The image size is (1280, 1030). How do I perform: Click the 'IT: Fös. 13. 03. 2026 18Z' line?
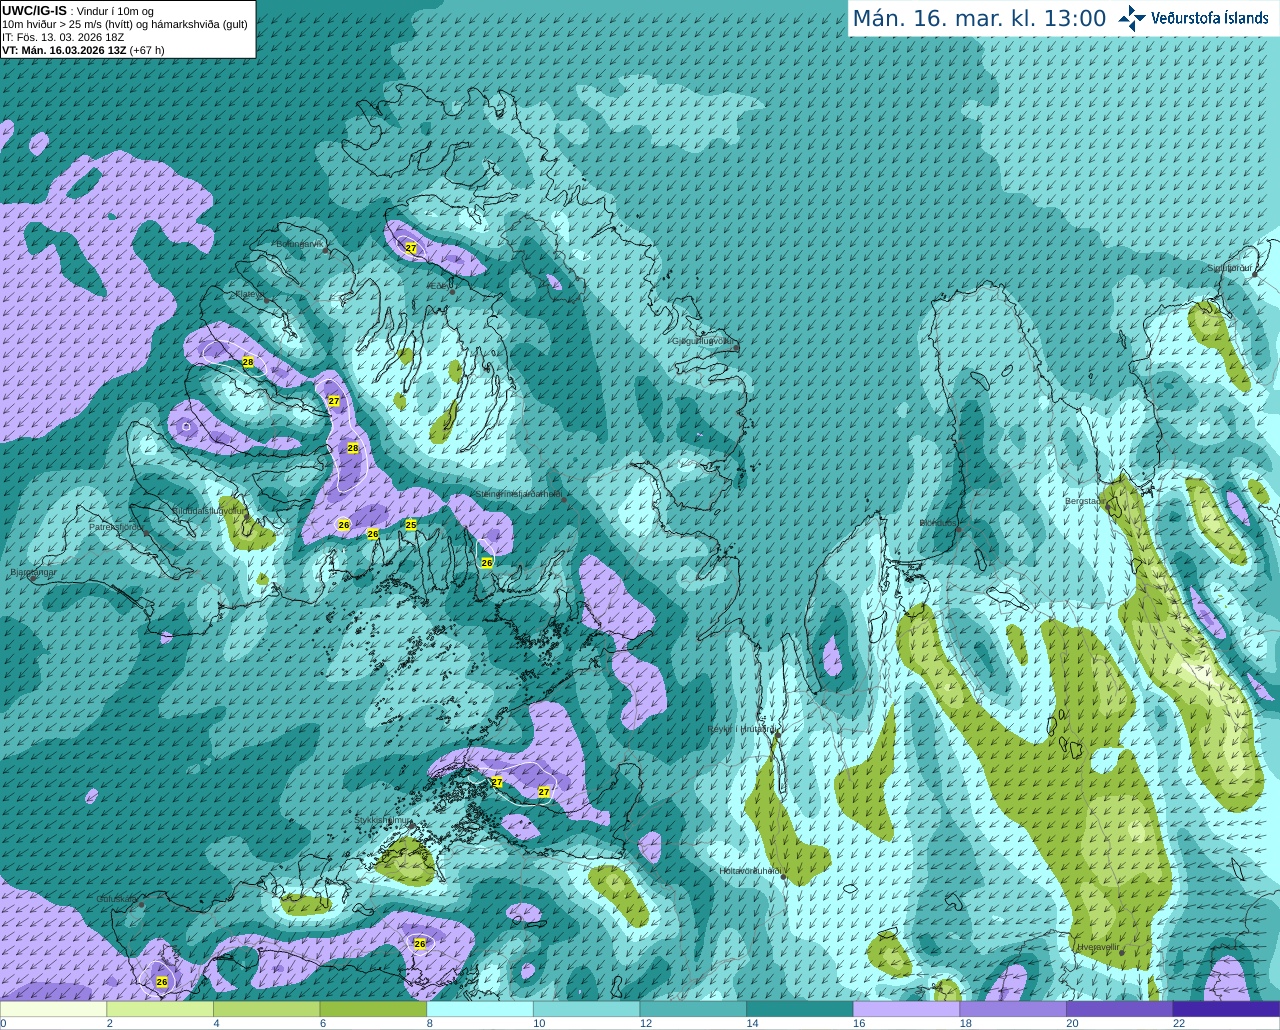pyautogui.click(x=63, y=37)
